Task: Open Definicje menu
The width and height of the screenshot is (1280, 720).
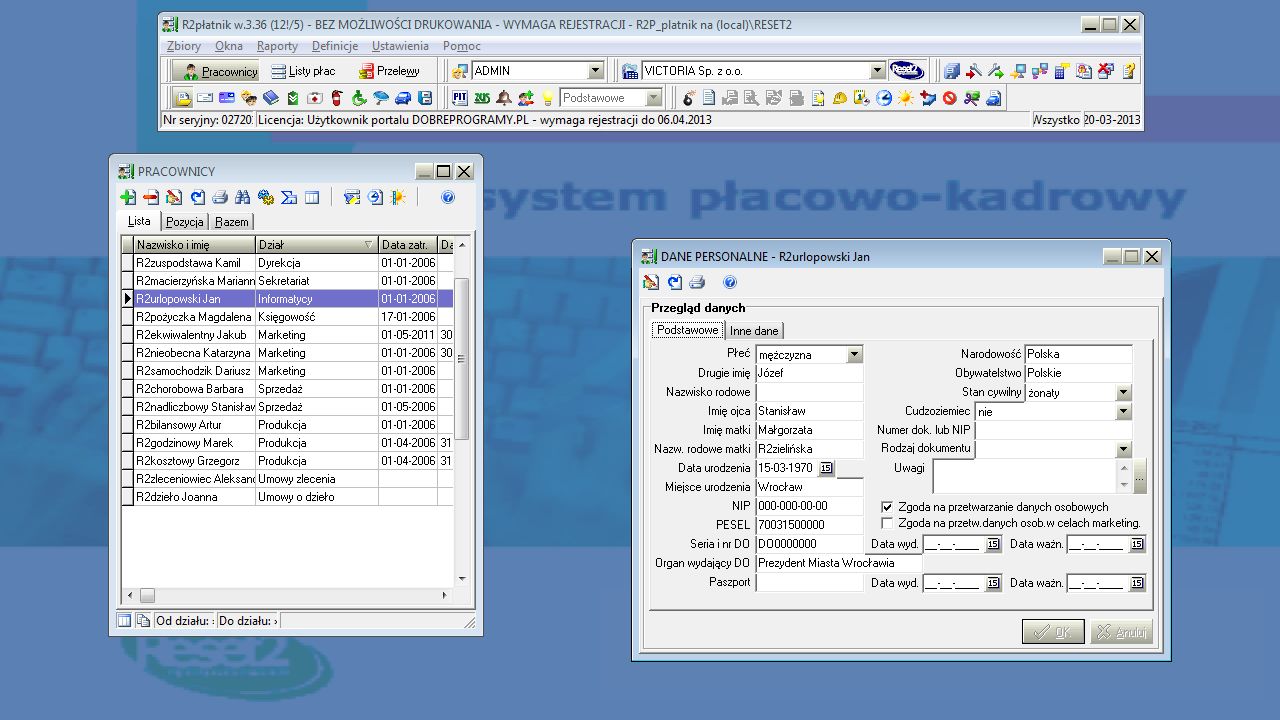Action: pos(335,46)
